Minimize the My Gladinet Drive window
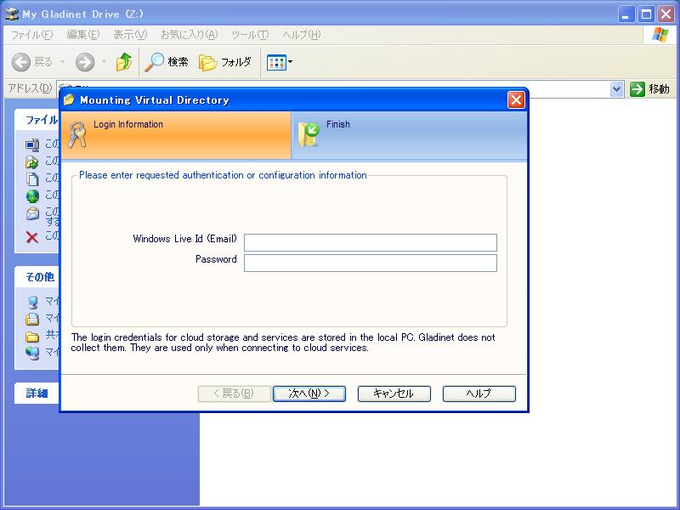This screenshot has height=510, width=680. pos(626,14)
